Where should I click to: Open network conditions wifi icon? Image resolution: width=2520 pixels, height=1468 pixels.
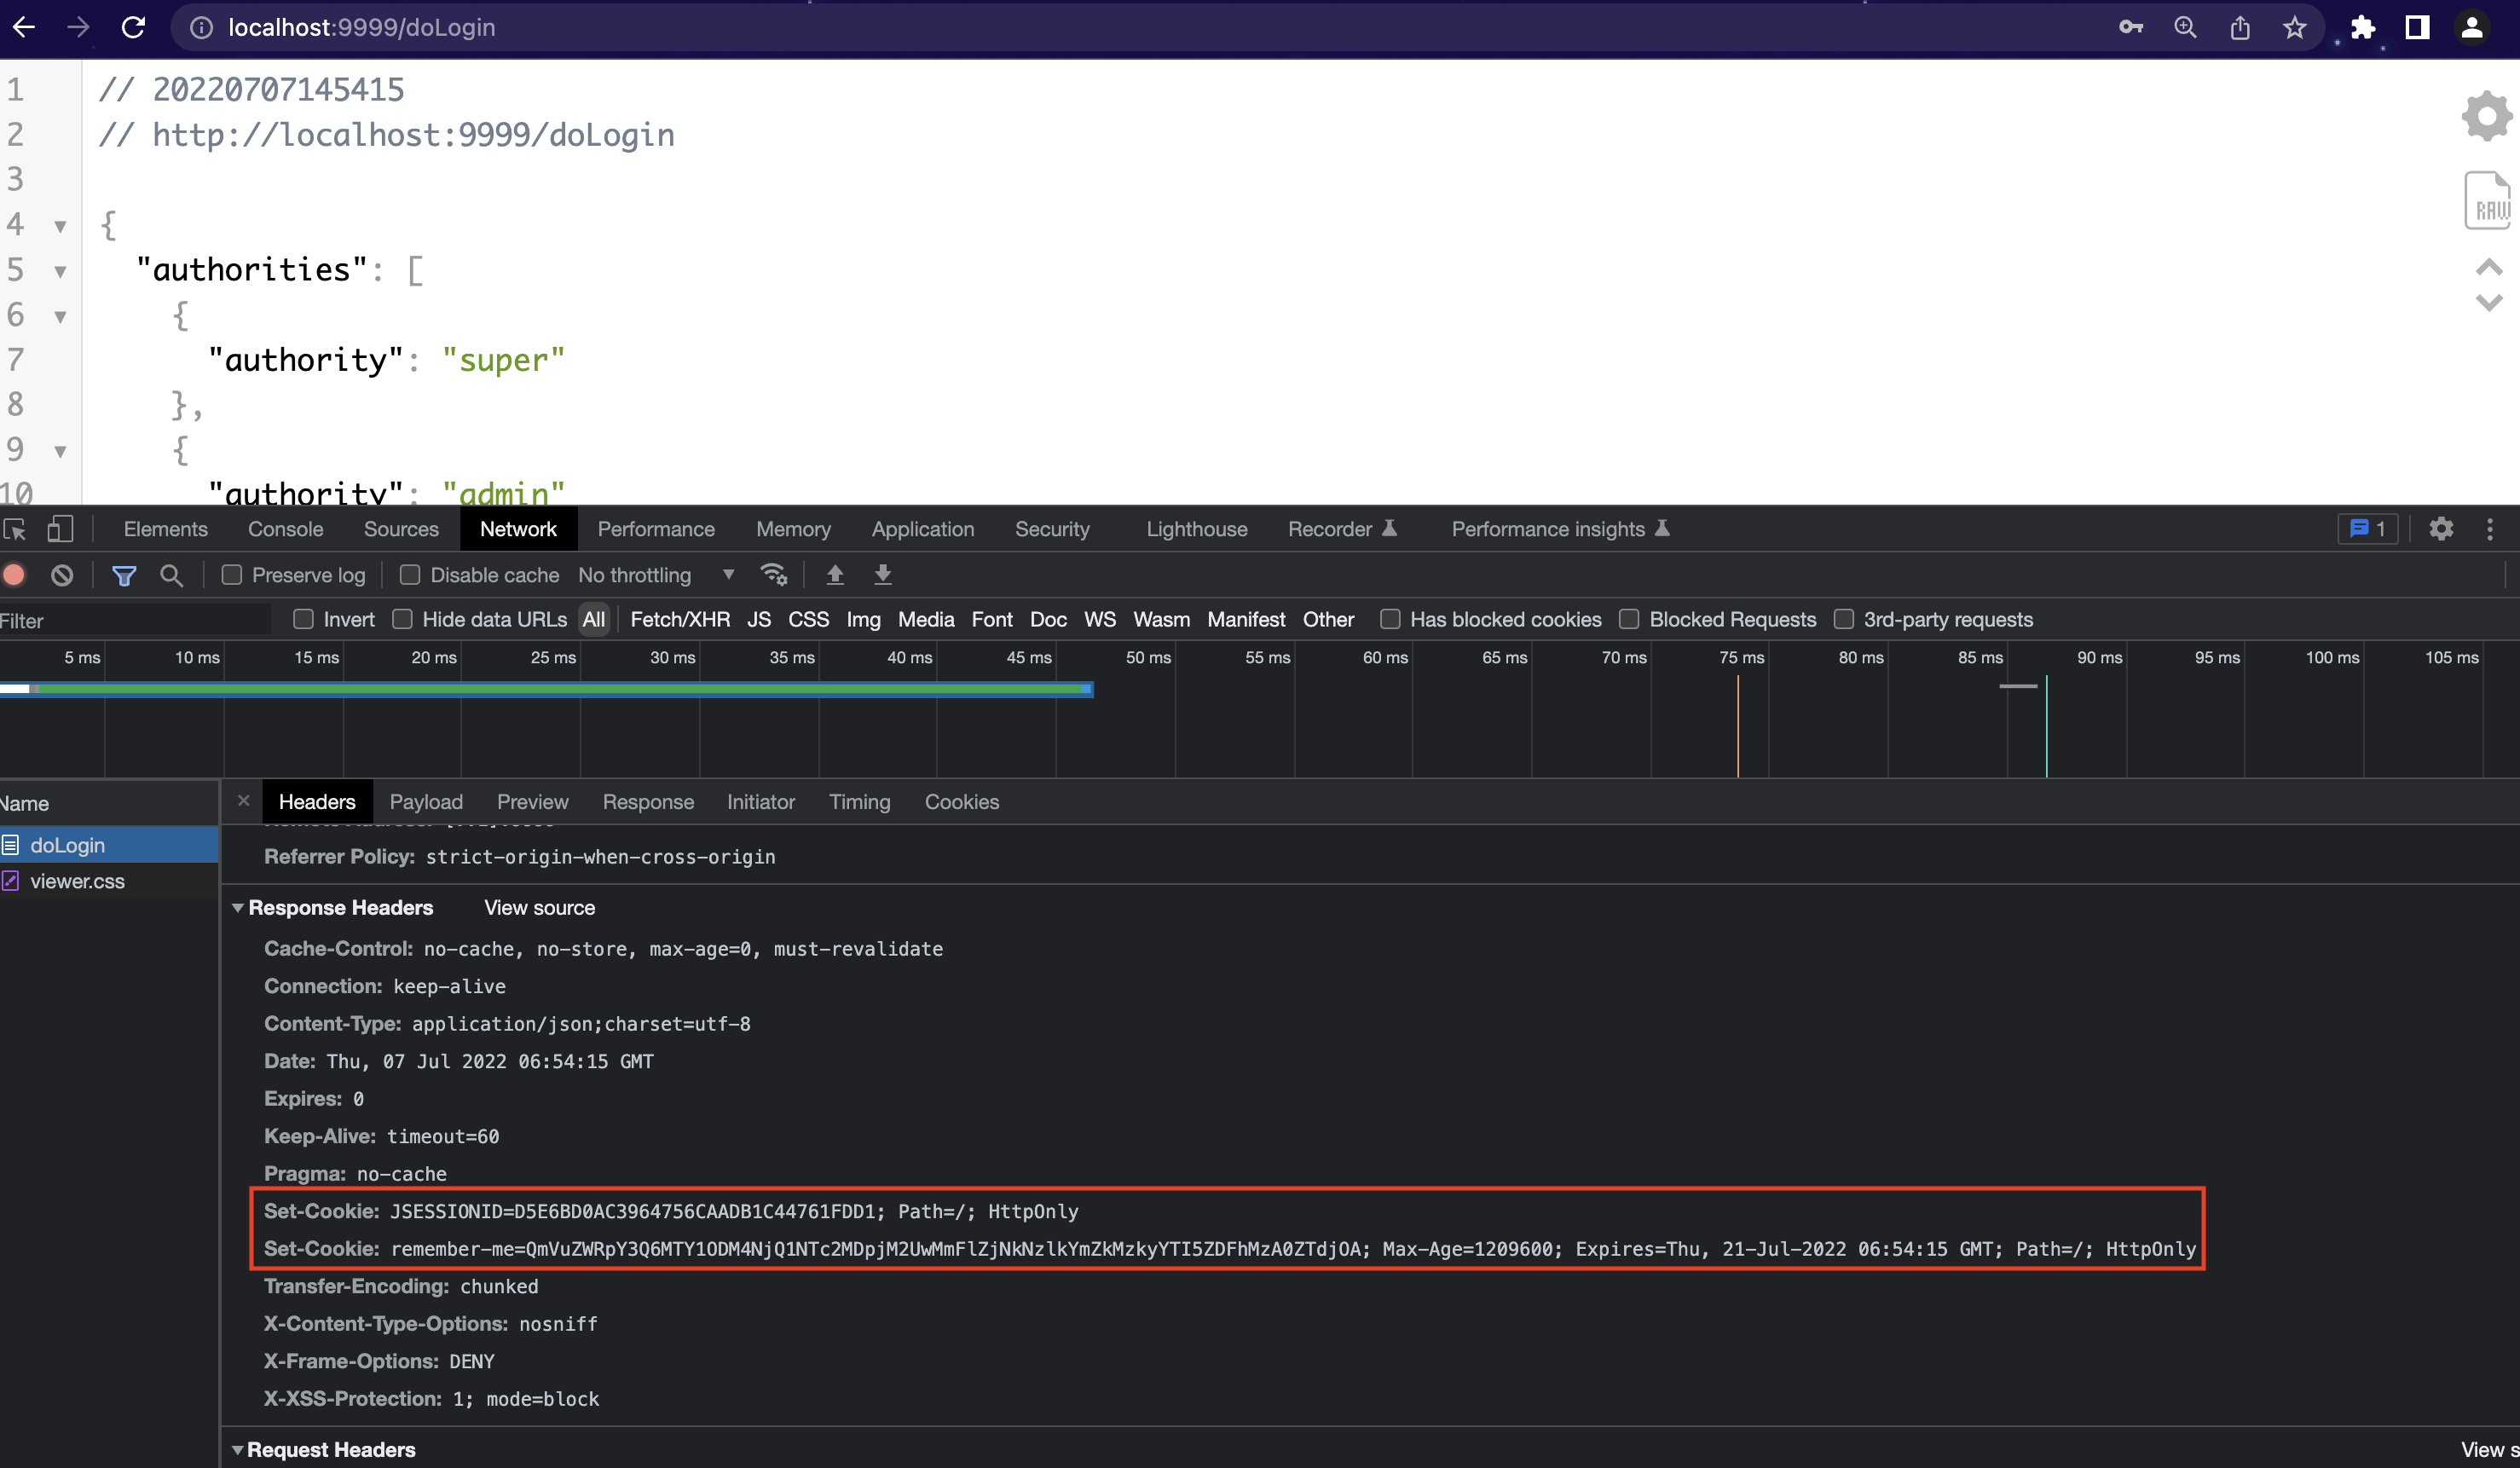coord(774,575)
